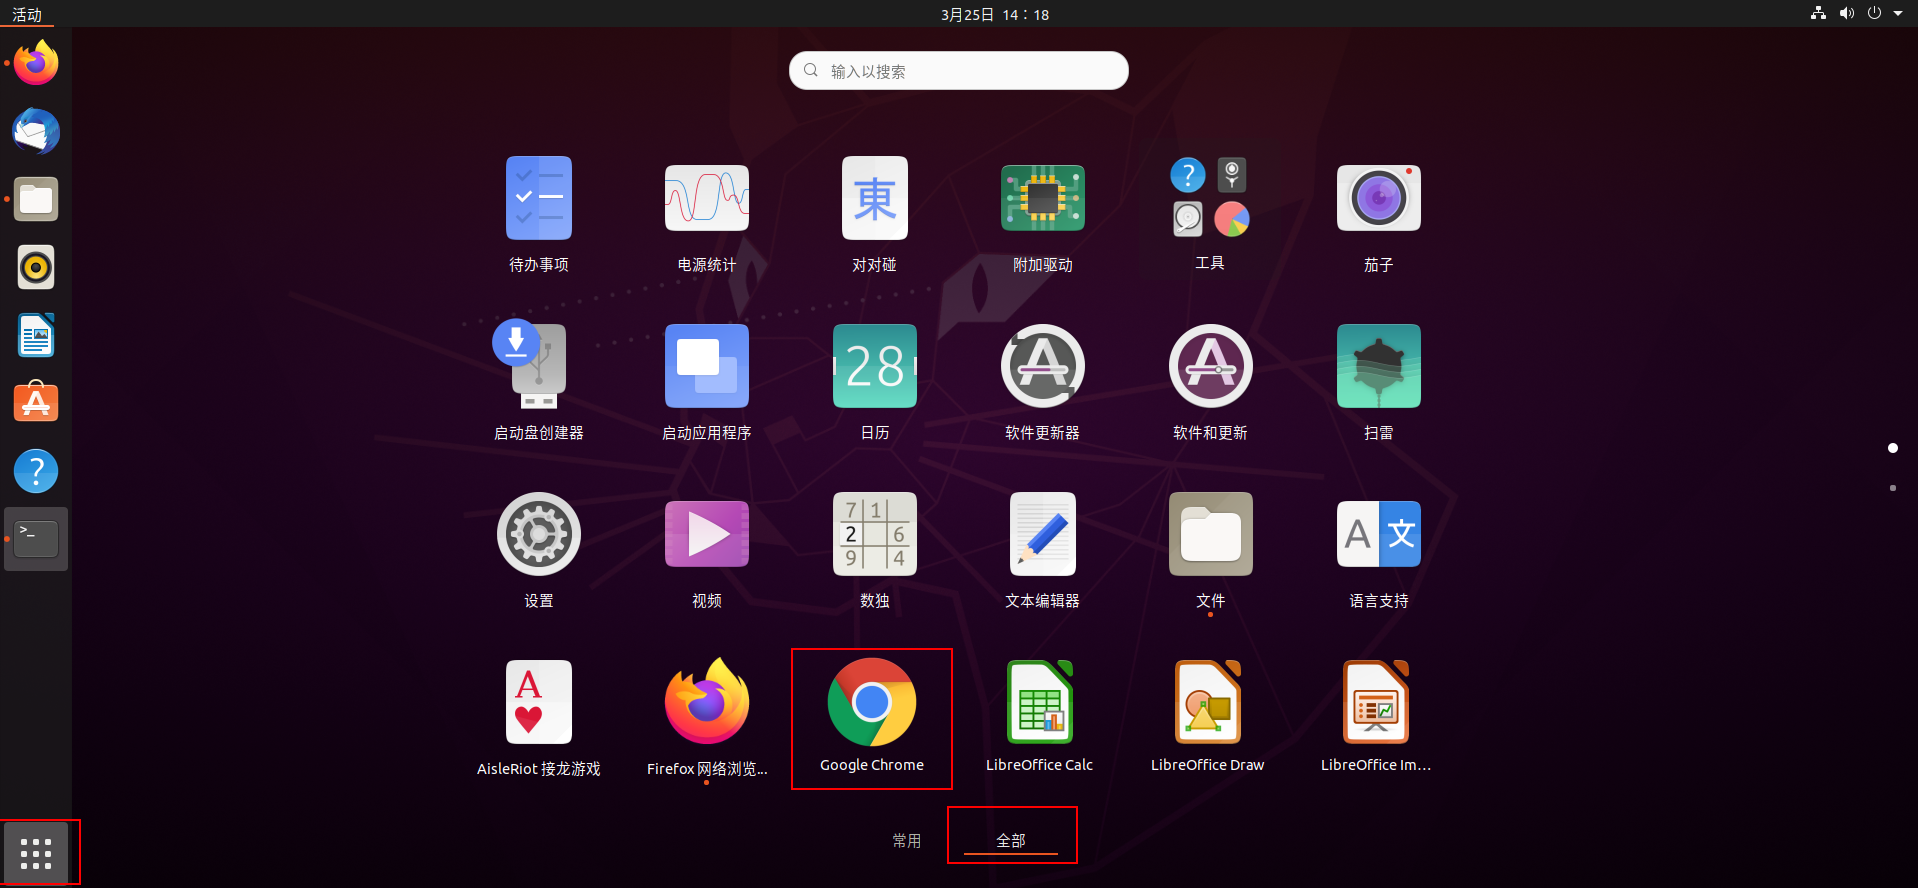This screenshot has width=1918, height=888.
Task: Switch to the 全部 all apps tab
Action: tap(1011, 841)
